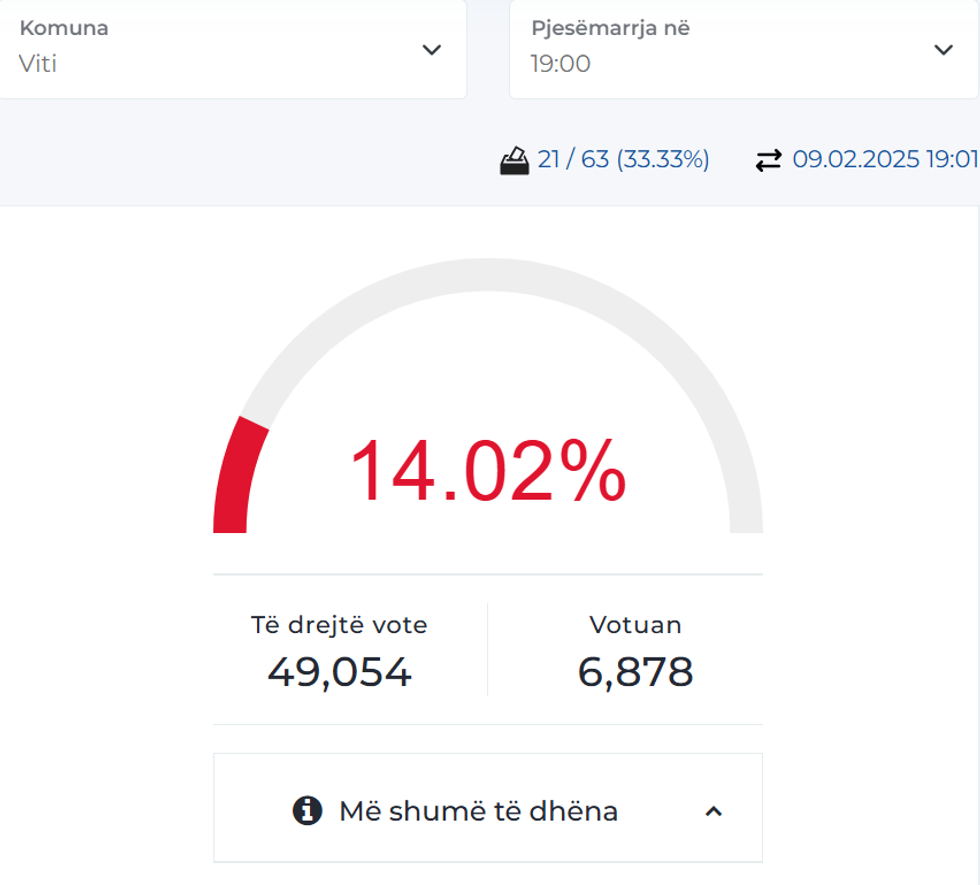Click the selected Viti municipality value
Screen dimensions: 980x885
[x=38, y=64]
